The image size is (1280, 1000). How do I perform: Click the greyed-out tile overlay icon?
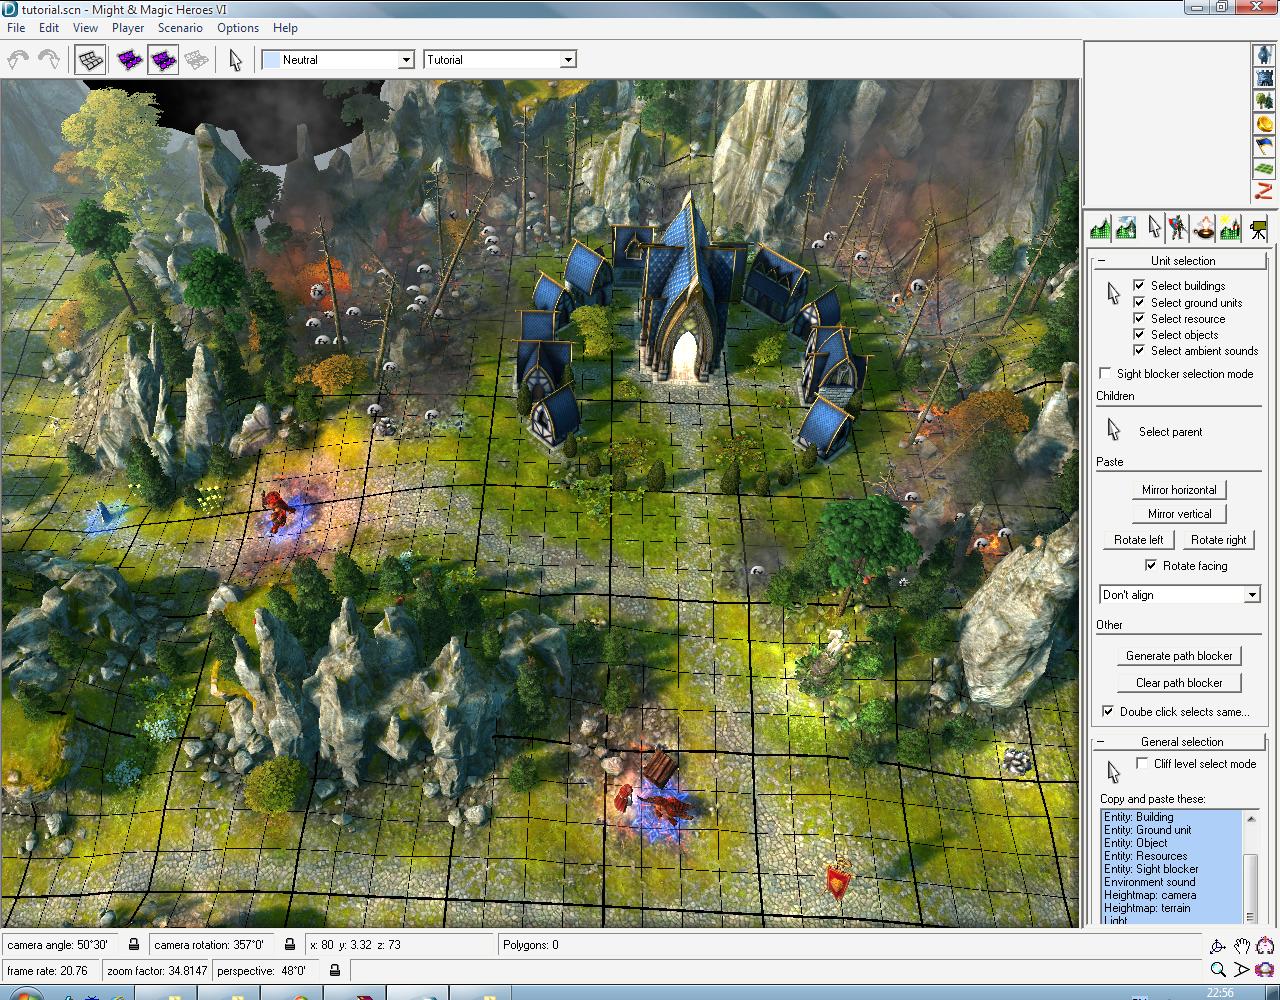coord(196,60)
